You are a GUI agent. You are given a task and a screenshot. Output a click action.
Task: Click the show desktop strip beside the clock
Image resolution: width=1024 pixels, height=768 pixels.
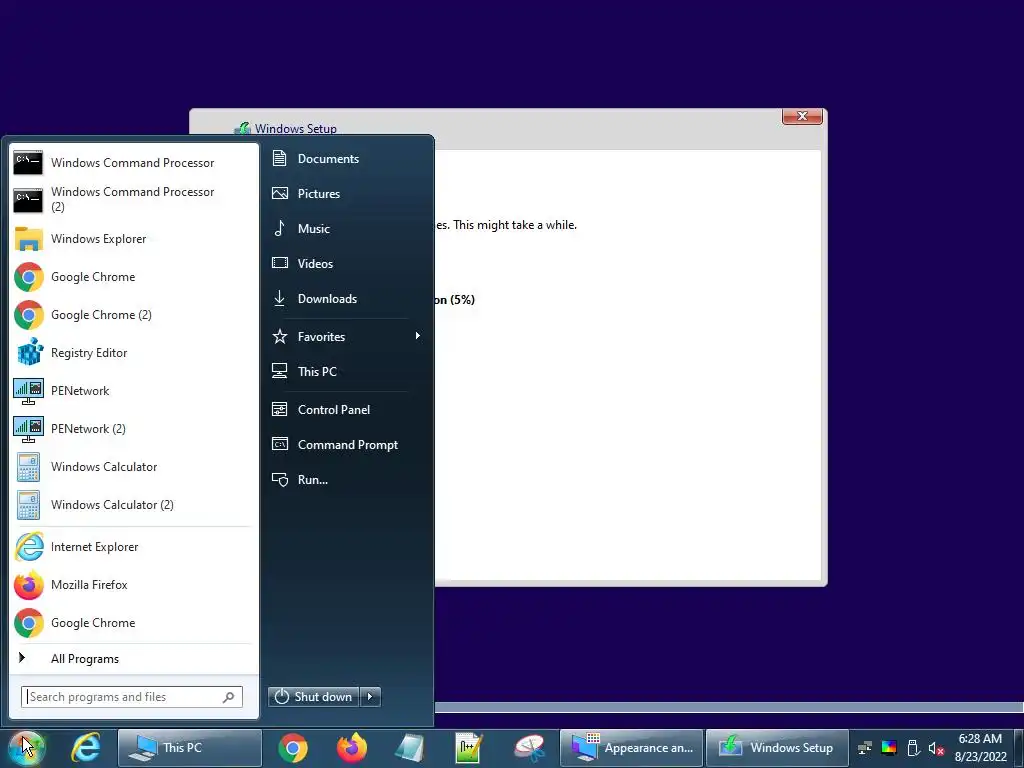point(1019,748)
